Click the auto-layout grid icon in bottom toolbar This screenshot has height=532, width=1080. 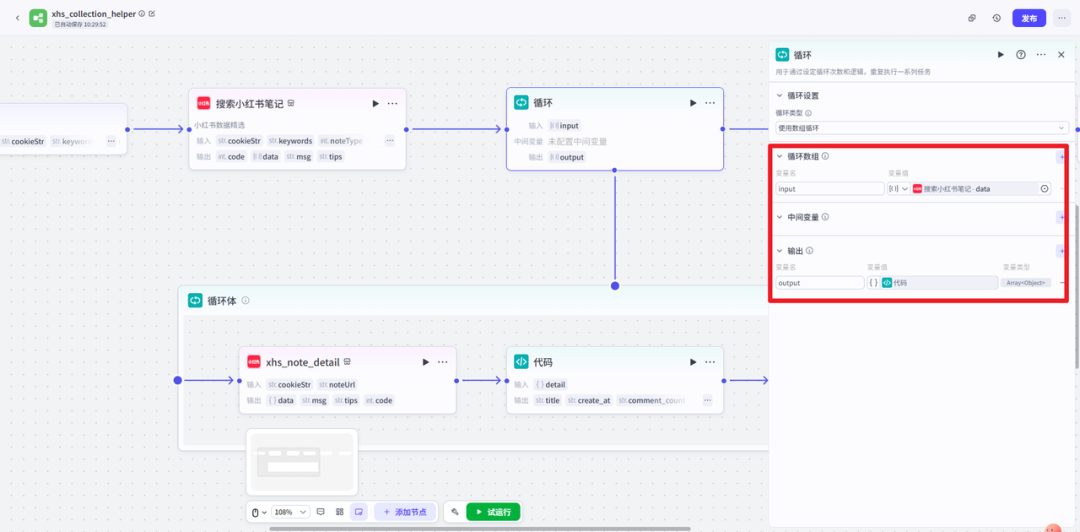[x=340, y=512]
